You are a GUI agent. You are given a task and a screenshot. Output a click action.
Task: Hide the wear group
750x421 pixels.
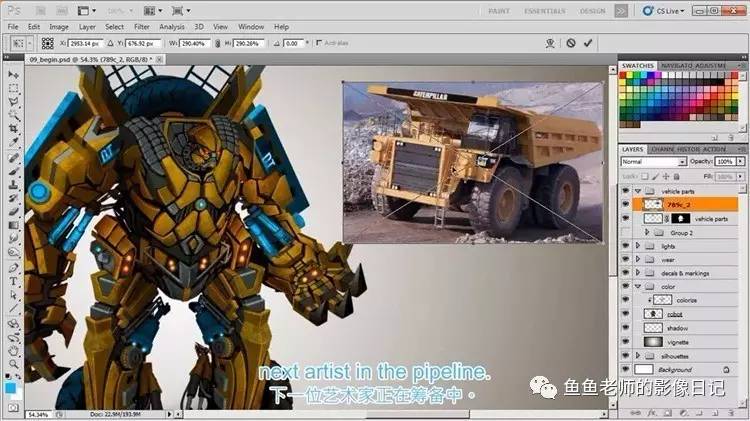tap(625, 259)
